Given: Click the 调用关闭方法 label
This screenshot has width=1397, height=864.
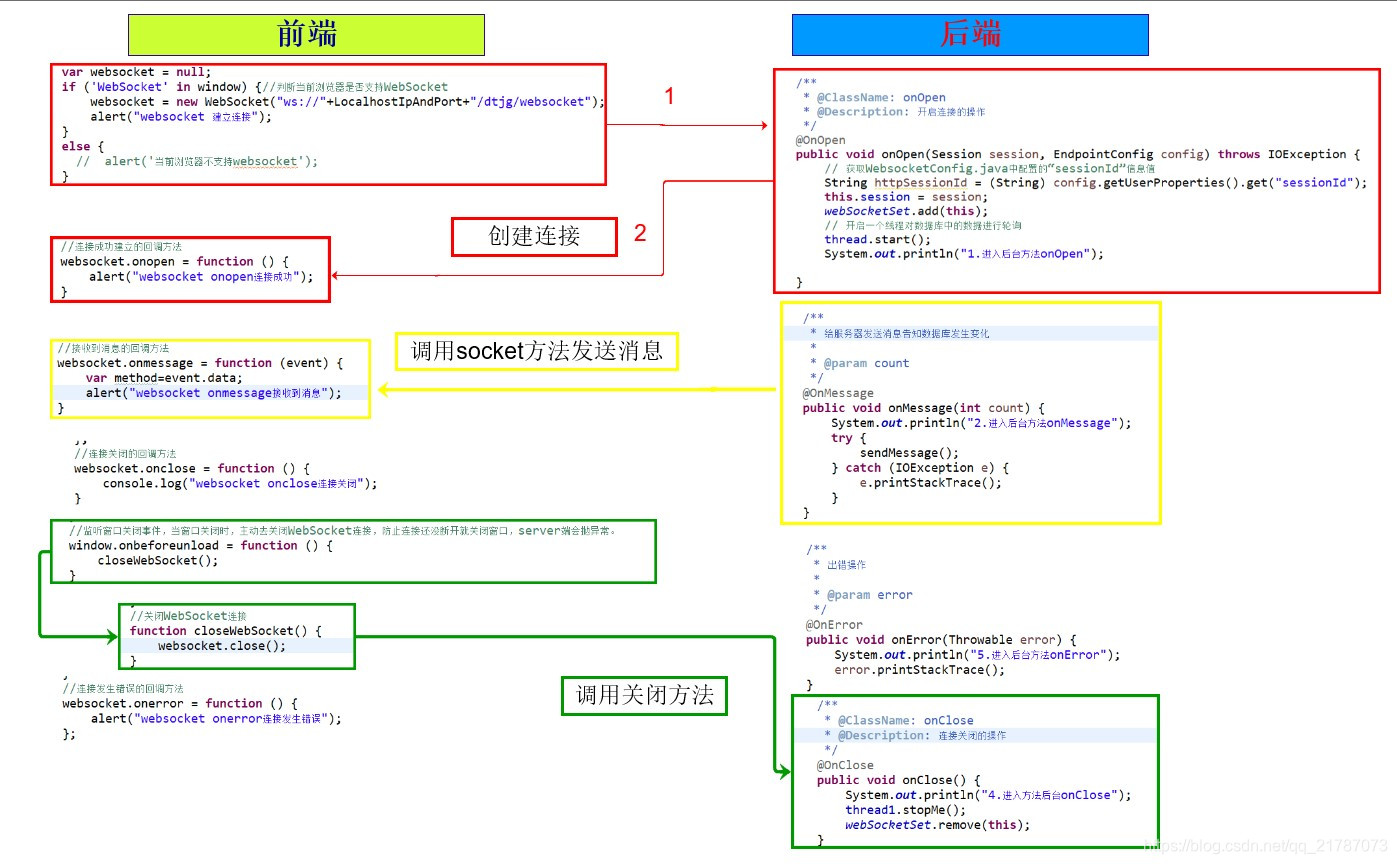Looking at the screenshot, I should [x=644, y=695].
